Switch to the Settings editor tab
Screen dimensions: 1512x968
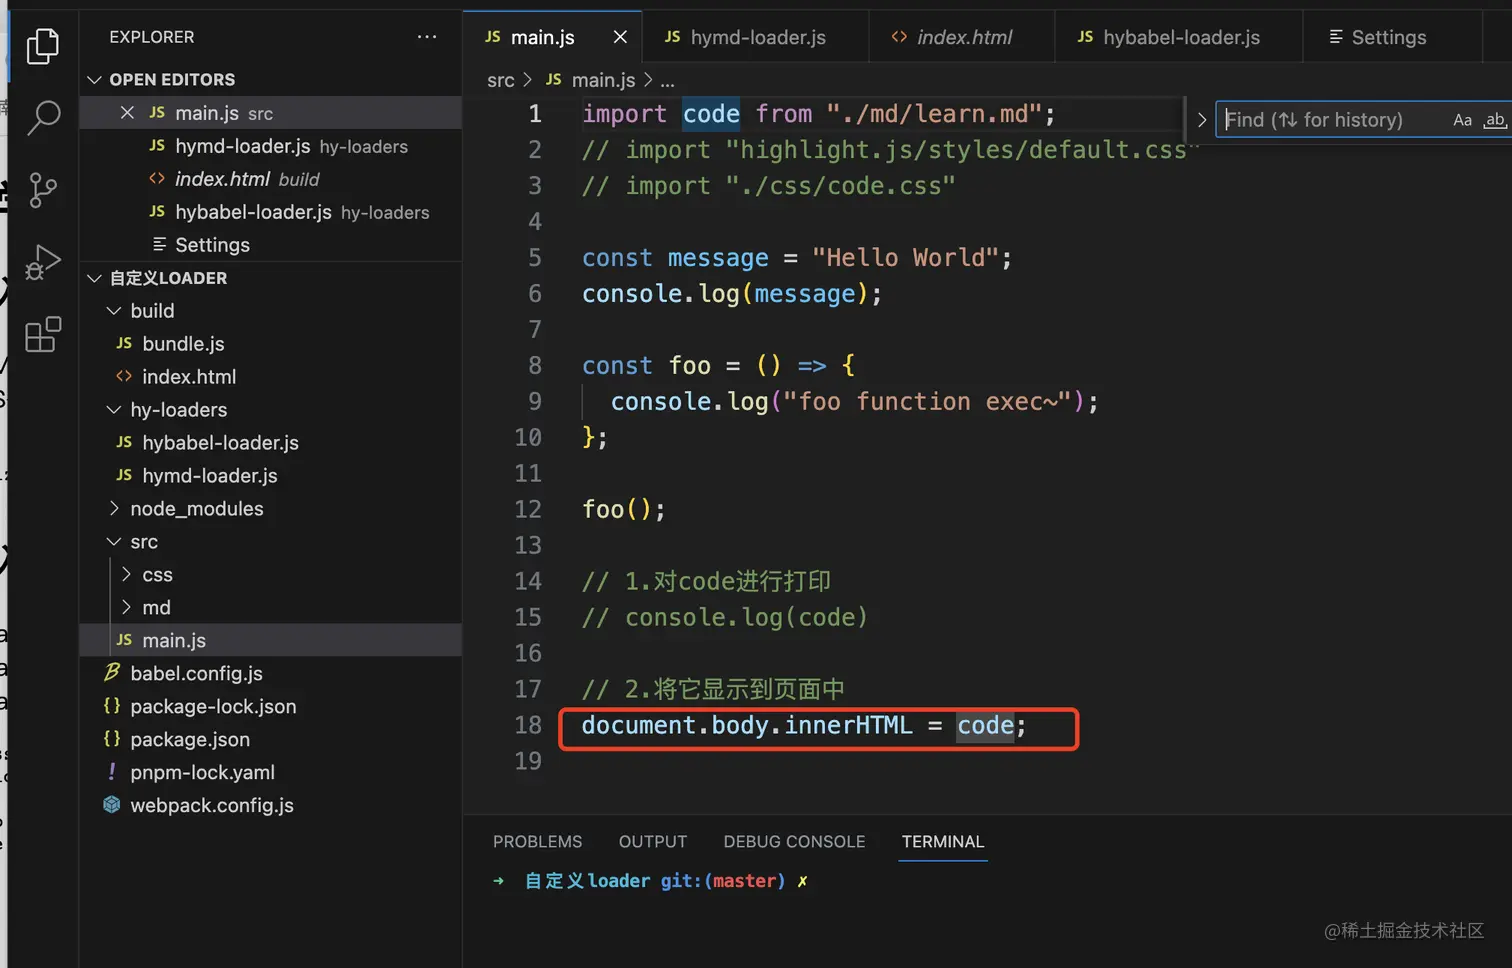point(1392,37)
